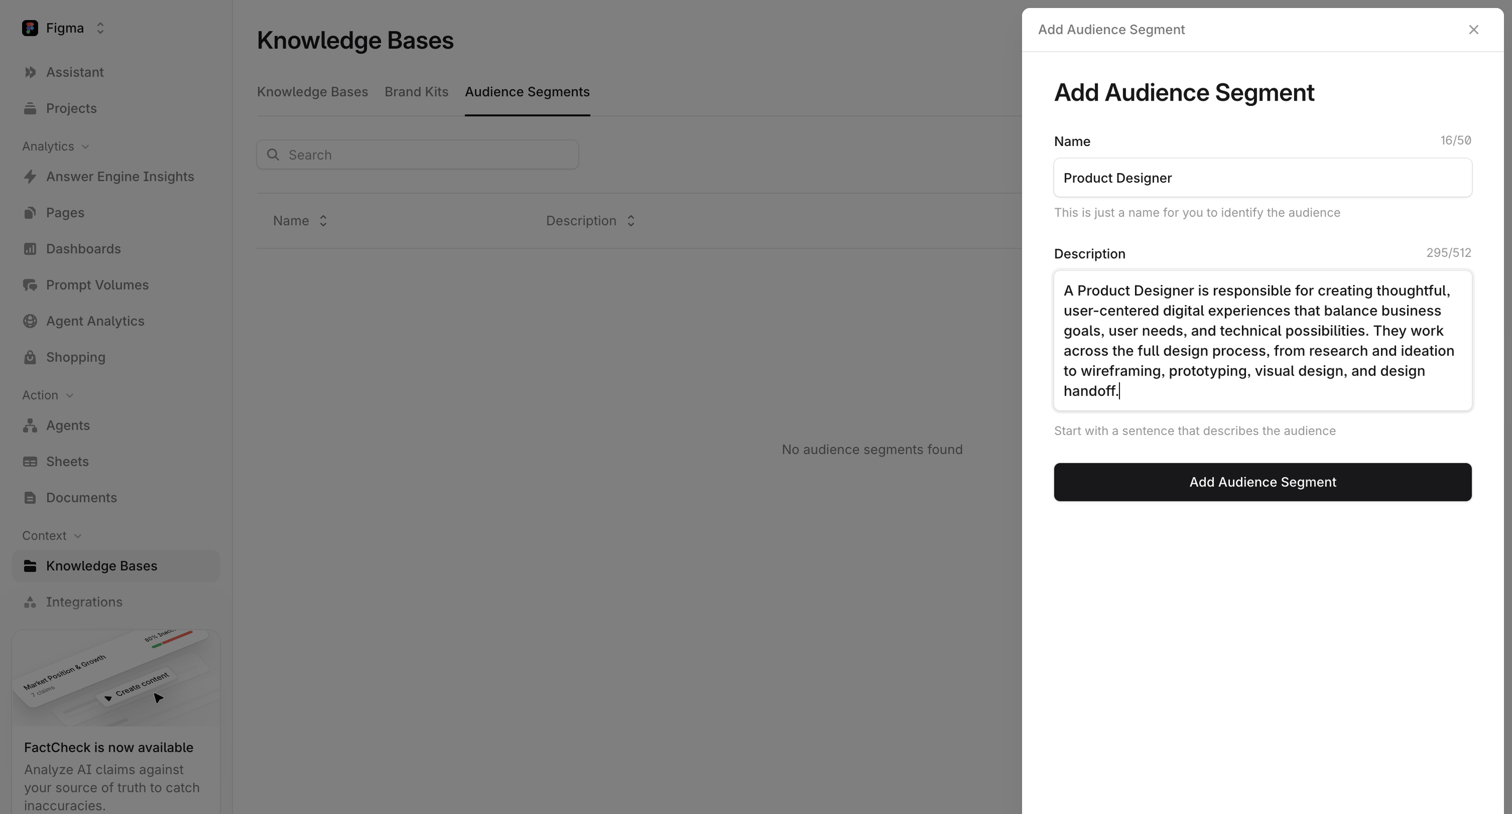Click the Description text area
Screen dimensions: 1512x814
pos(1262,341)
